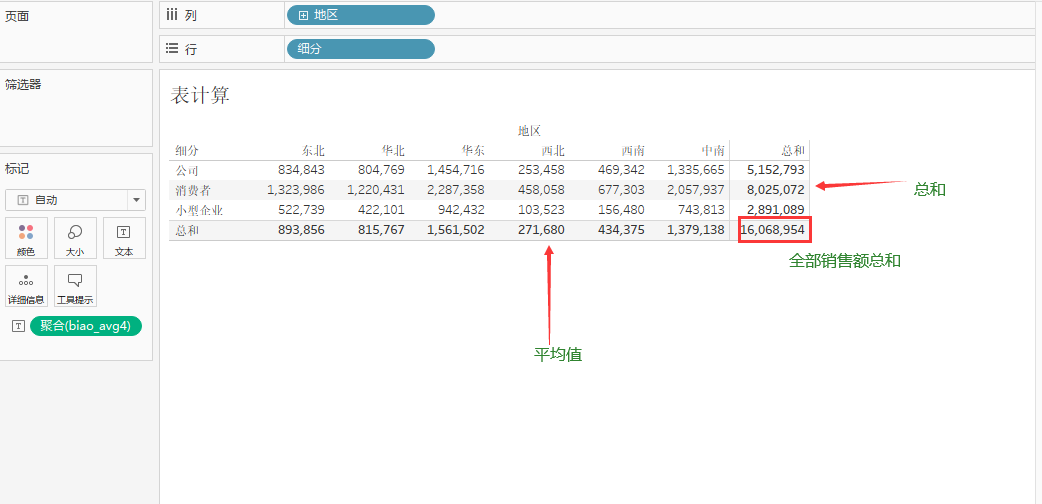Click cell value 253,458

tap(542, 170)
